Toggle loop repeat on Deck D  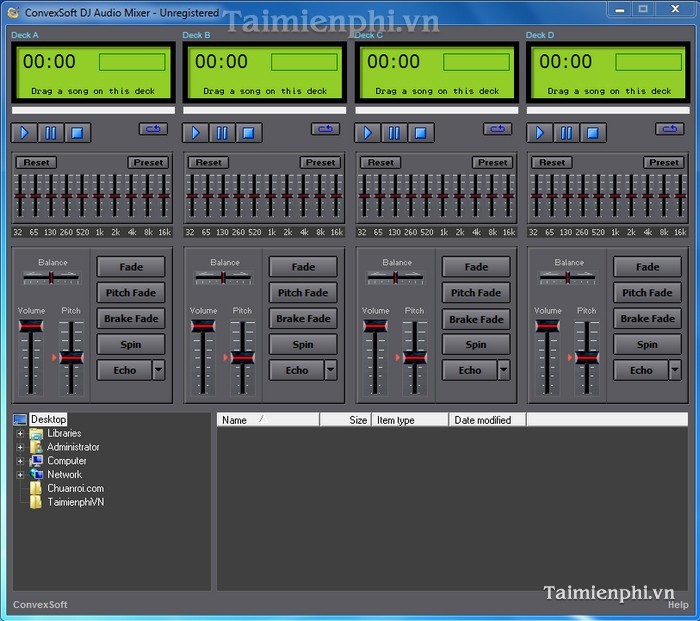(x=669, y=129)
